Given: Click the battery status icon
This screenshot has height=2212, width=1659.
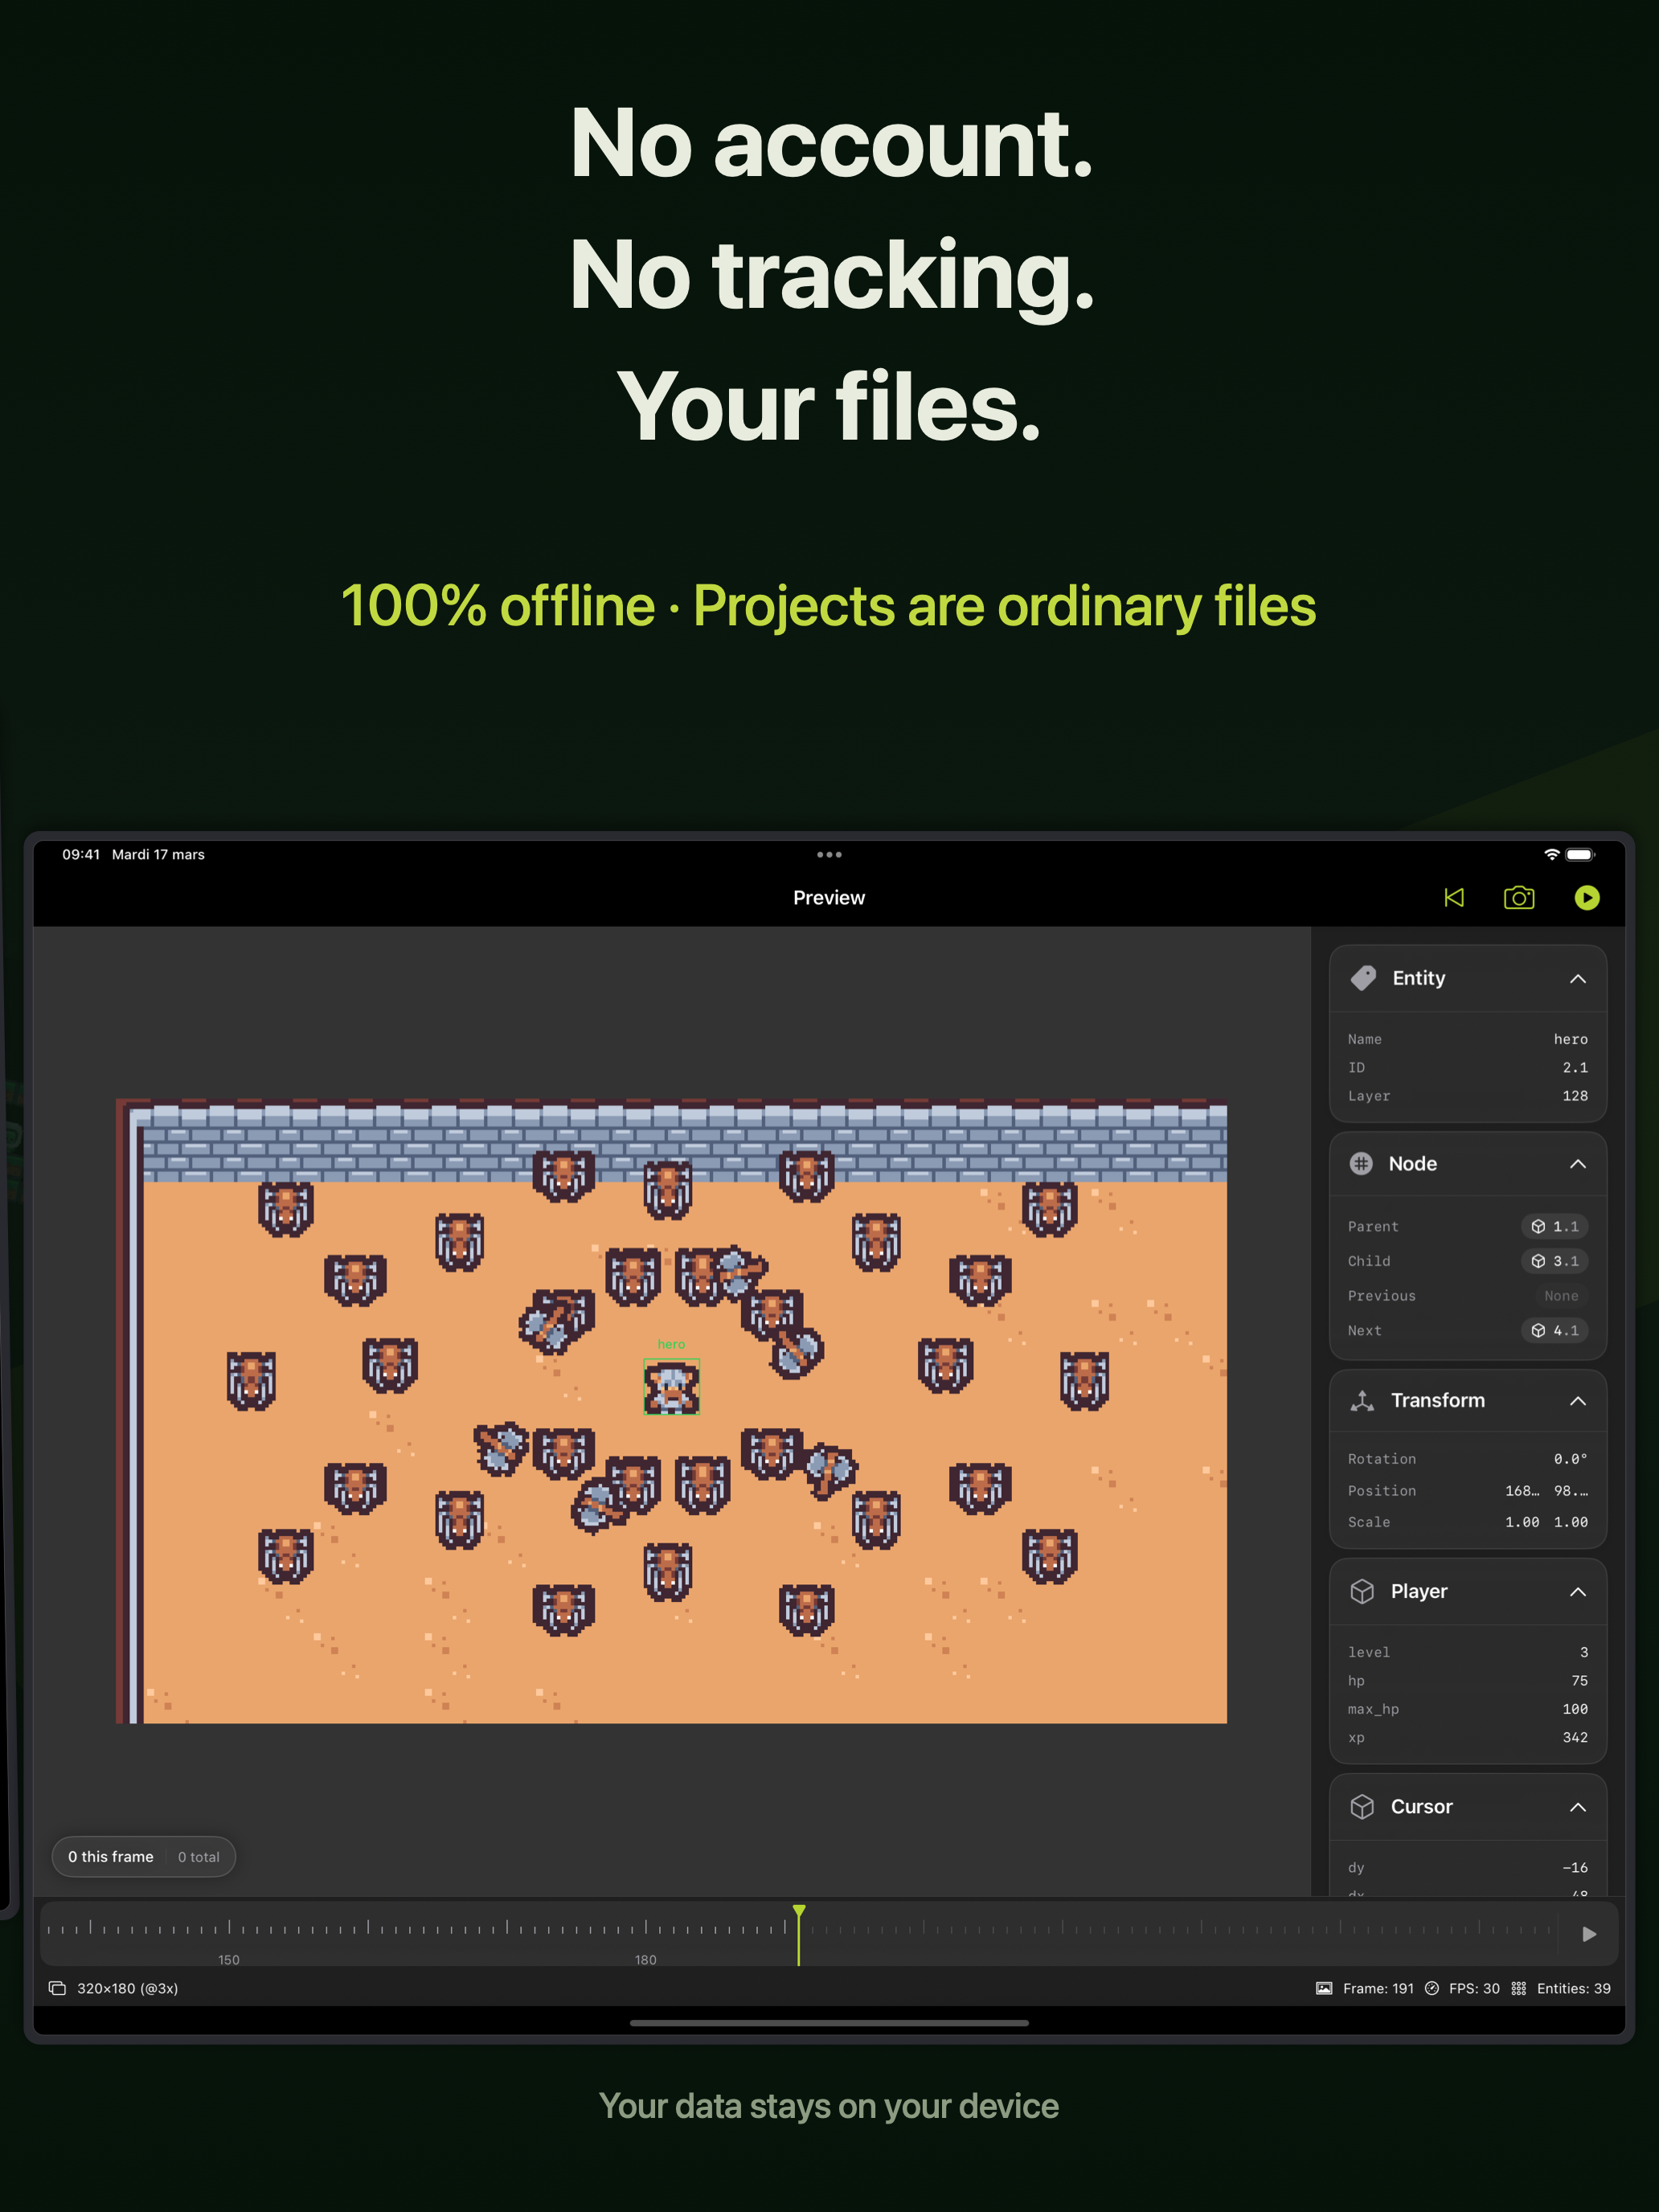Looking at the screenshot, I should coord(1580,854).
